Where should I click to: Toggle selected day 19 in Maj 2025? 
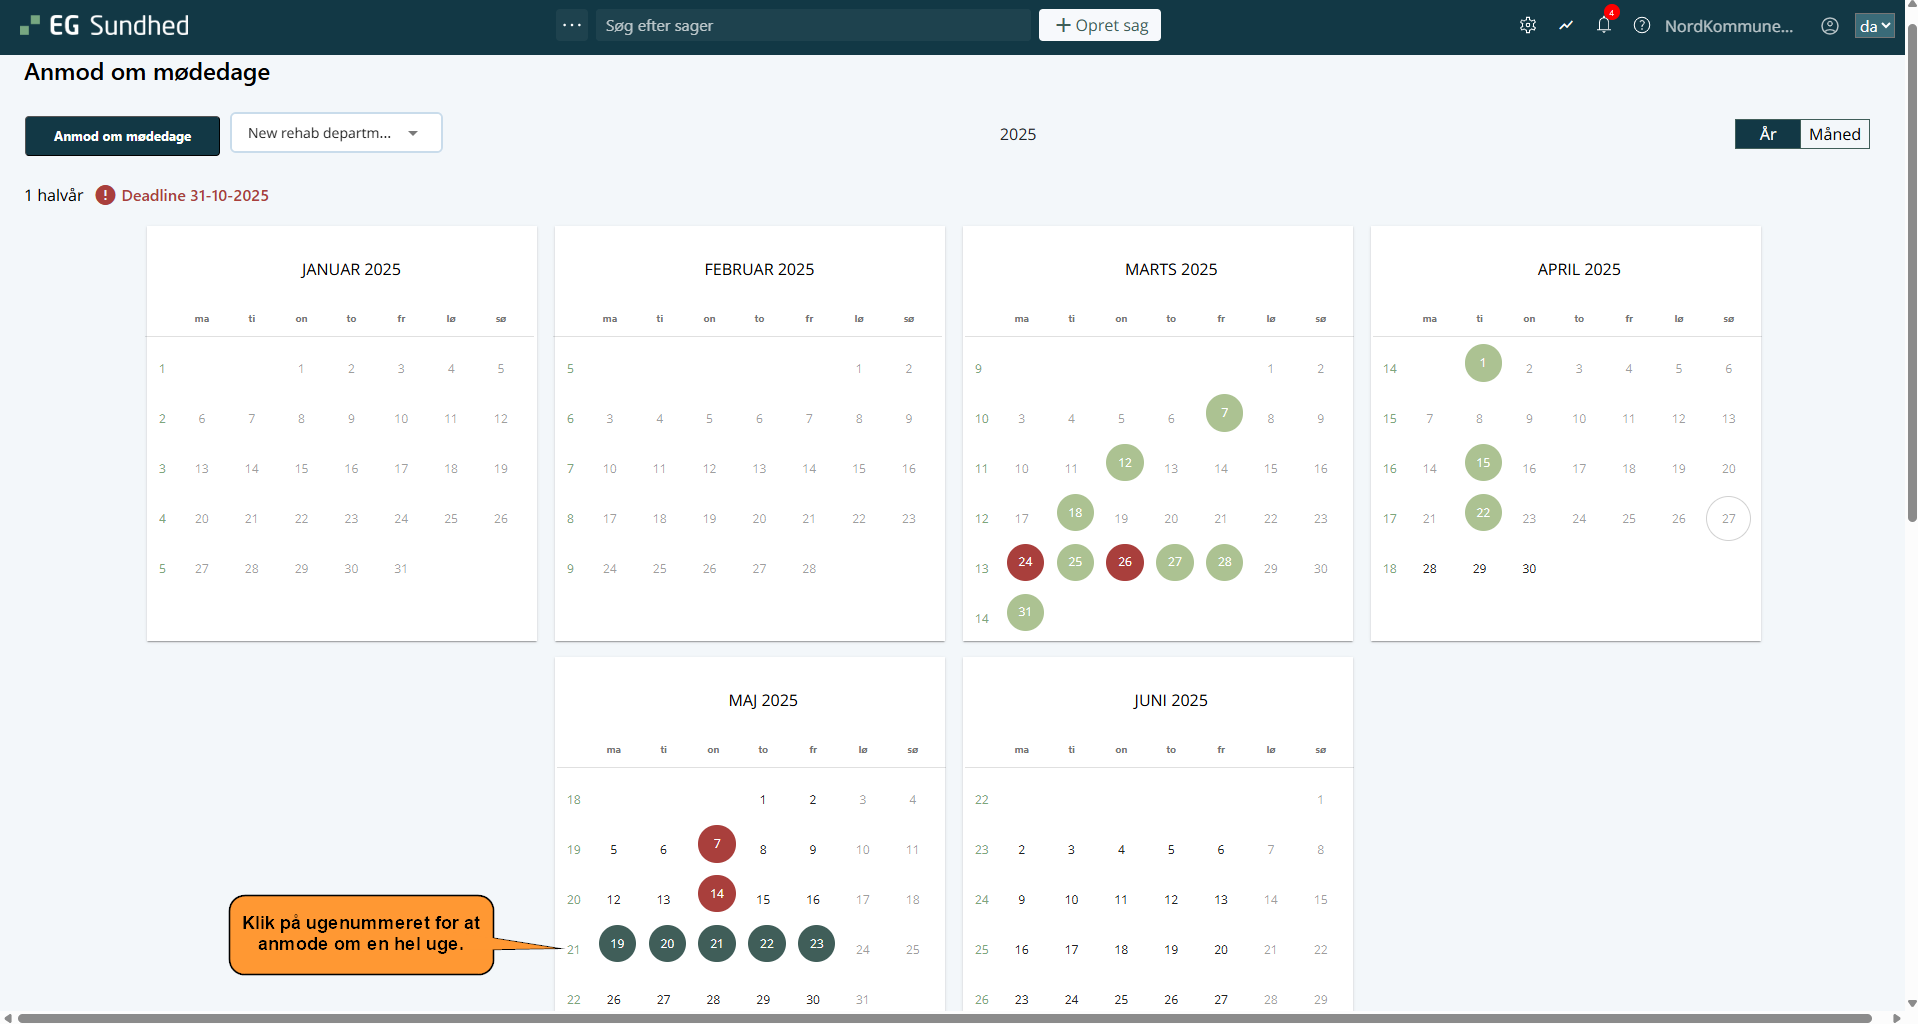coord(617,944)
